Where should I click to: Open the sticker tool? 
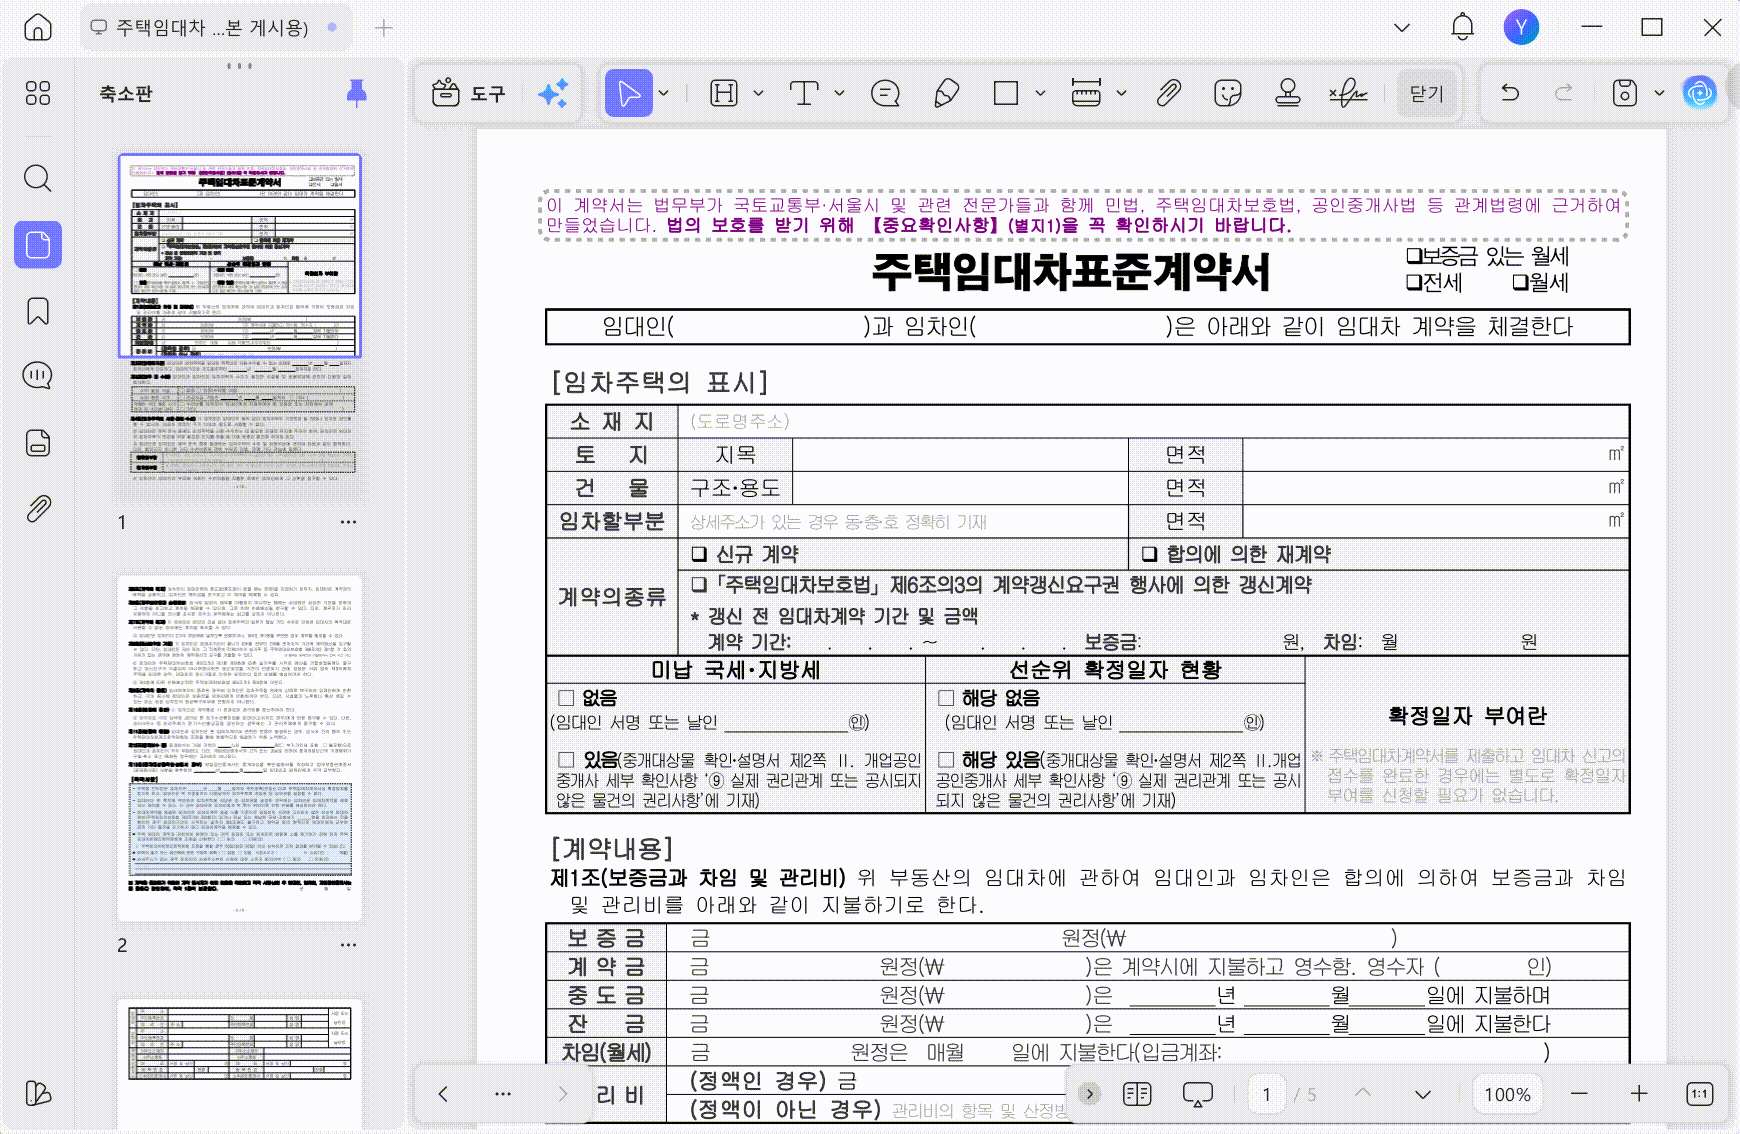click(x=1228, y=93)
